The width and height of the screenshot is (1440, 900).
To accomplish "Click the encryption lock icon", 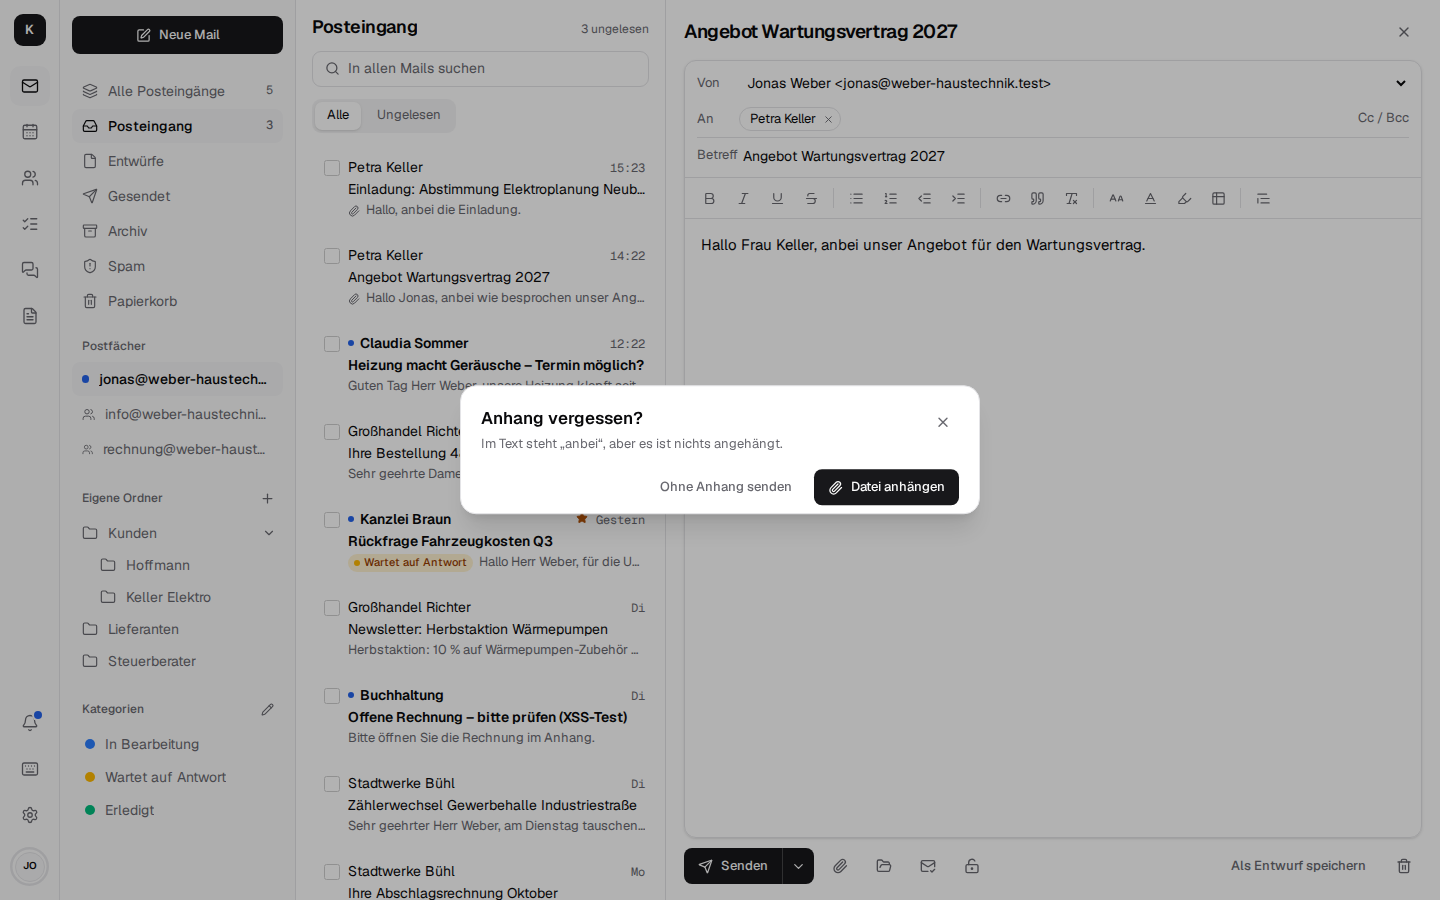I will 972,866.
